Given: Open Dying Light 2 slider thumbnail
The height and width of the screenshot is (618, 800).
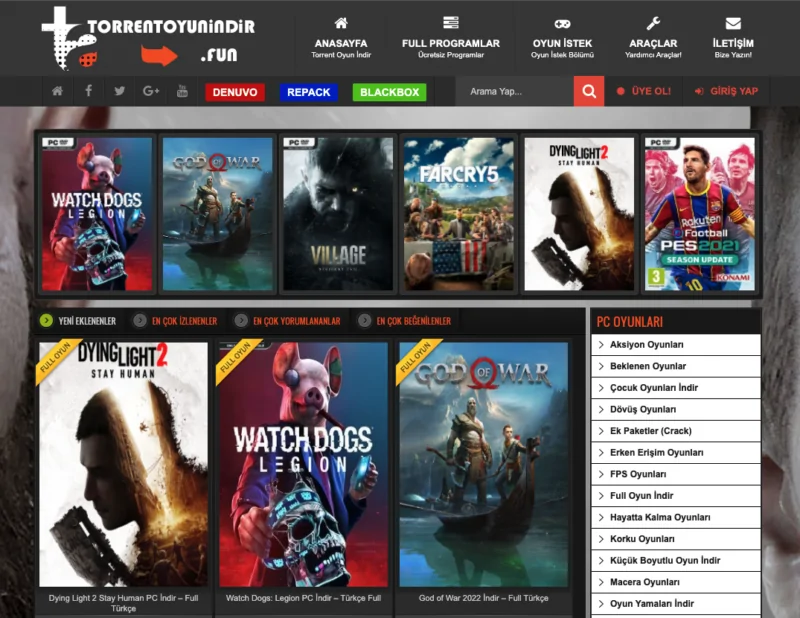Looking at the screenshot, I should [x=579, y=214].
